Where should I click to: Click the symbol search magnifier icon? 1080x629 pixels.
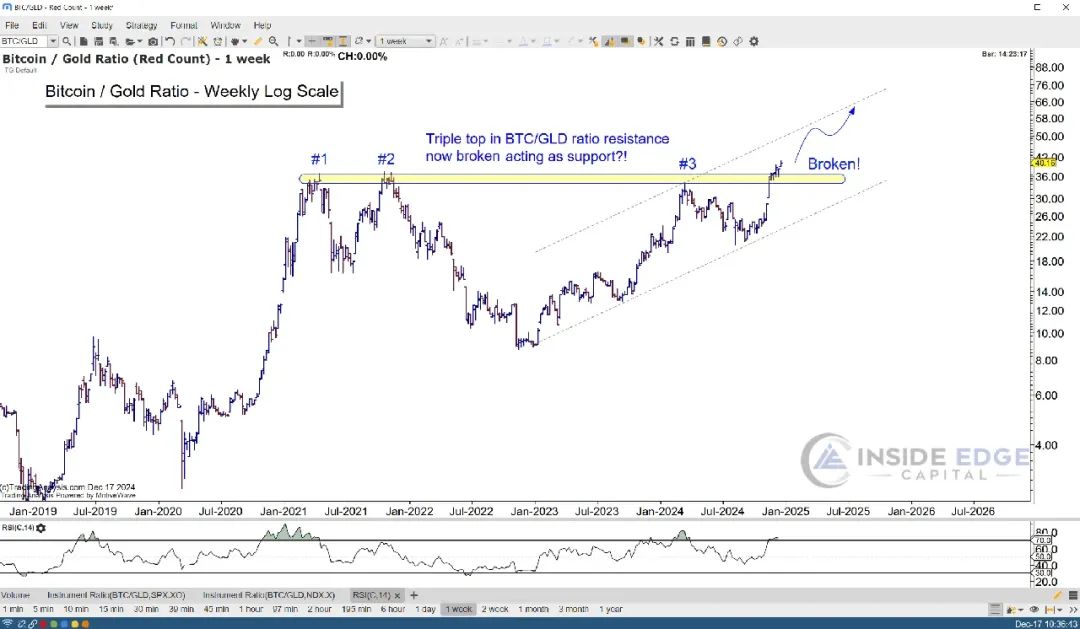66,41
